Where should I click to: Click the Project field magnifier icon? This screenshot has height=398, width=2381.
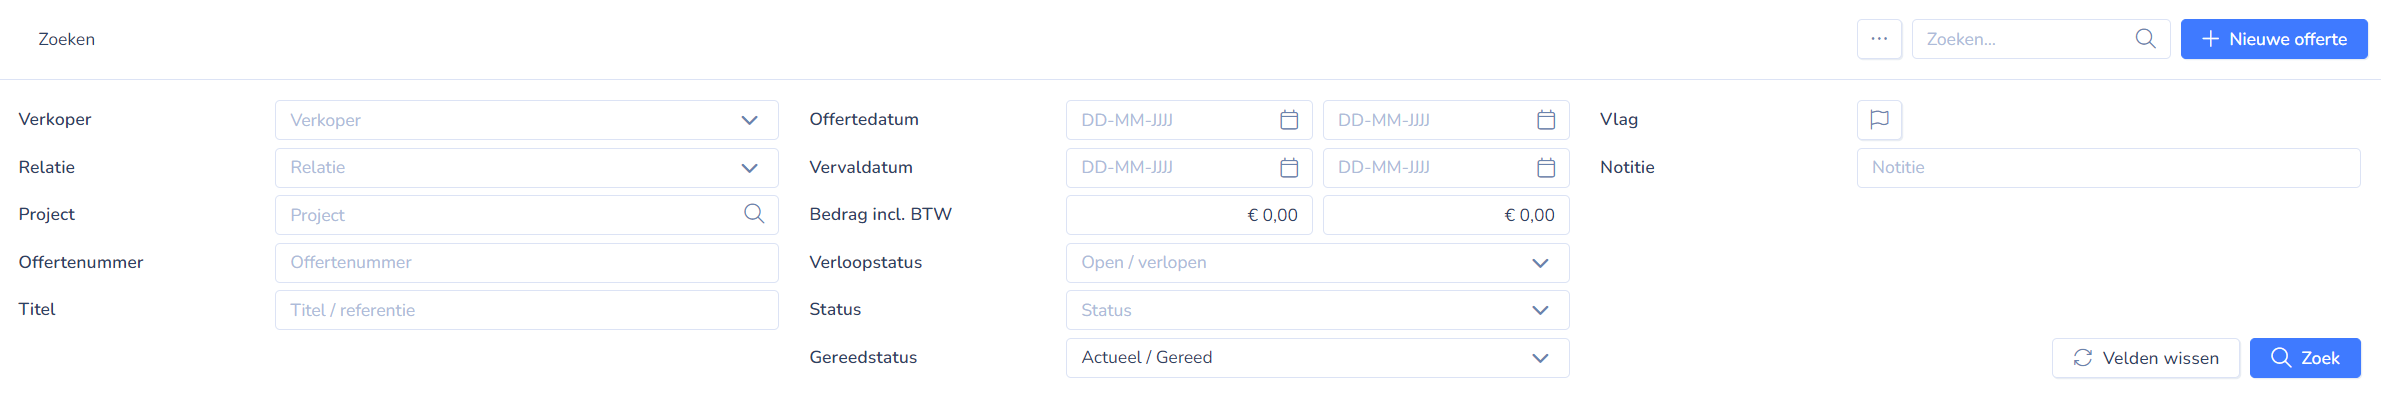coord(754,214)
